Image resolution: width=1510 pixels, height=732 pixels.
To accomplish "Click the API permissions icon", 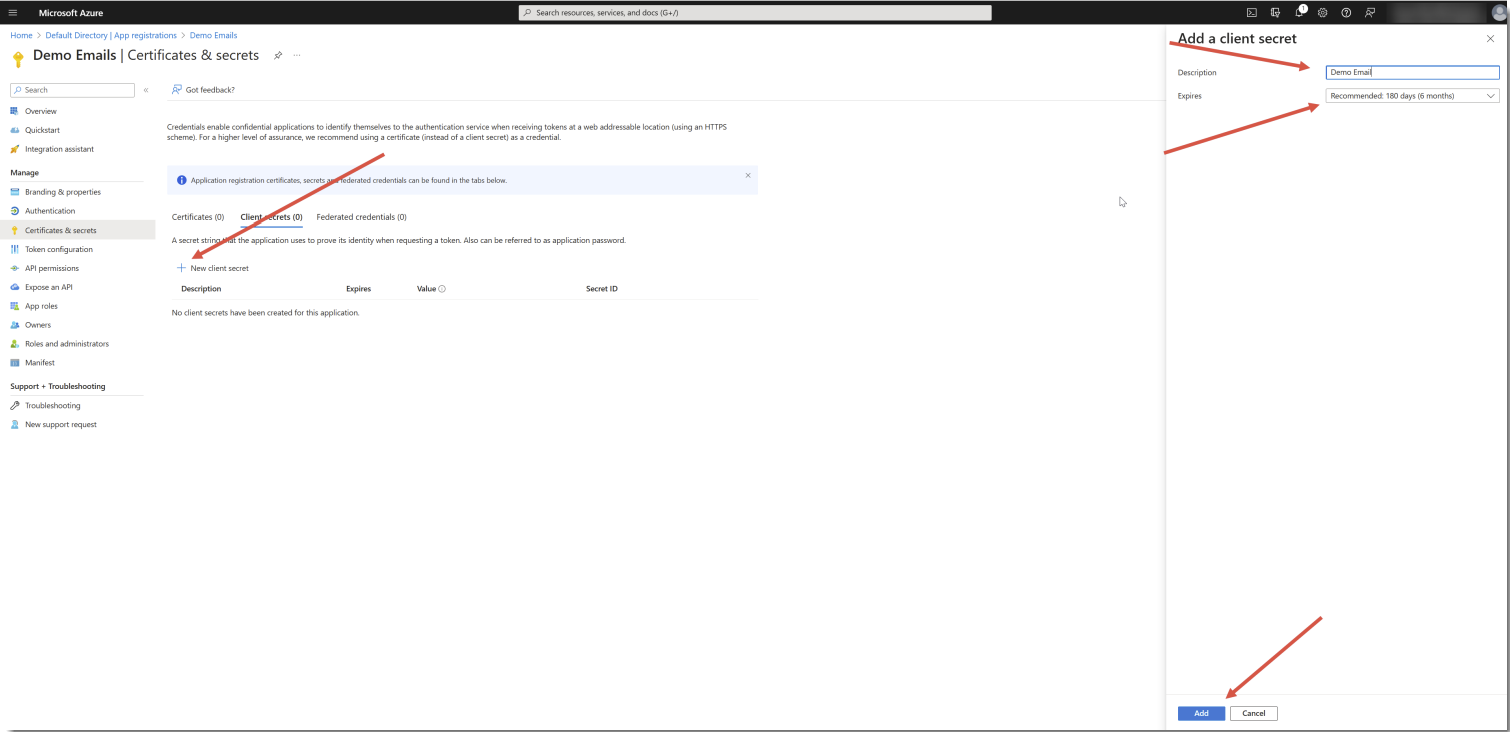I will 15,268.
